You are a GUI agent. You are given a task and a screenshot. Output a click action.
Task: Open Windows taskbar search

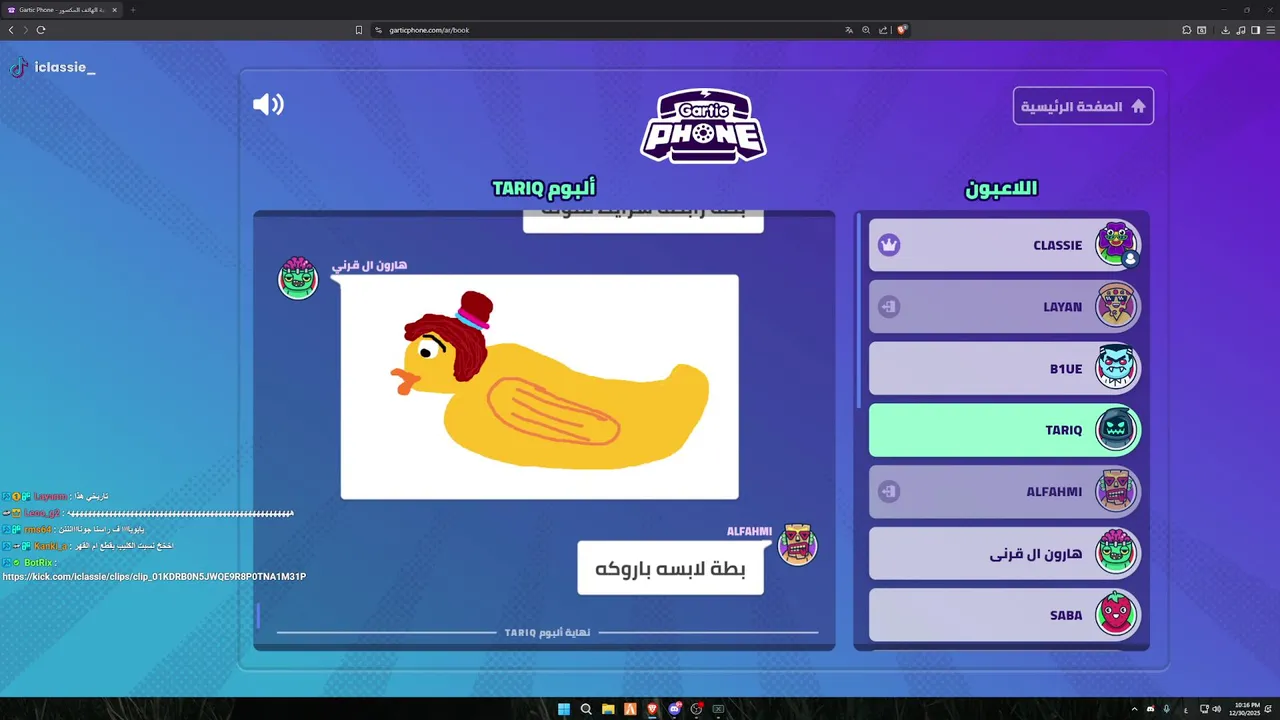pos(586,709)
